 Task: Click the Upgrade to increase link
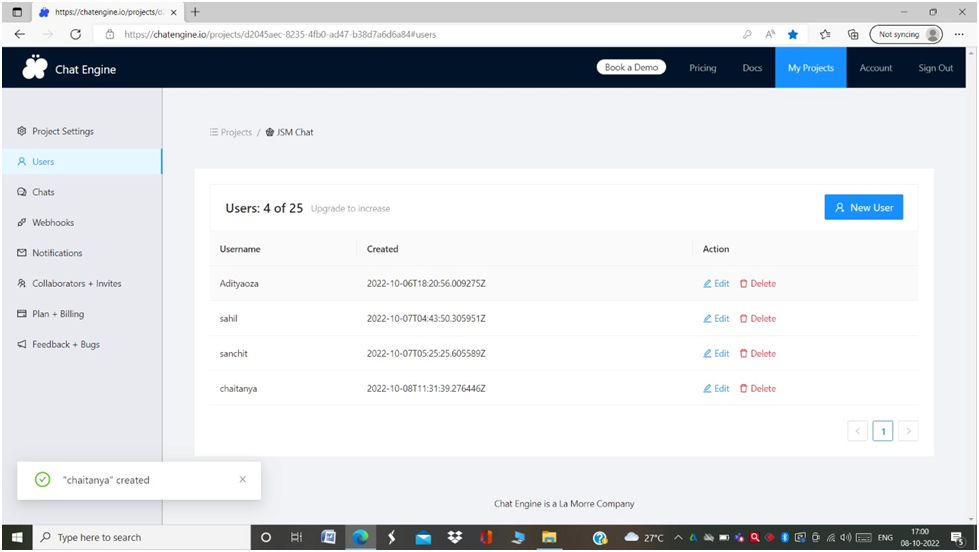350,209
